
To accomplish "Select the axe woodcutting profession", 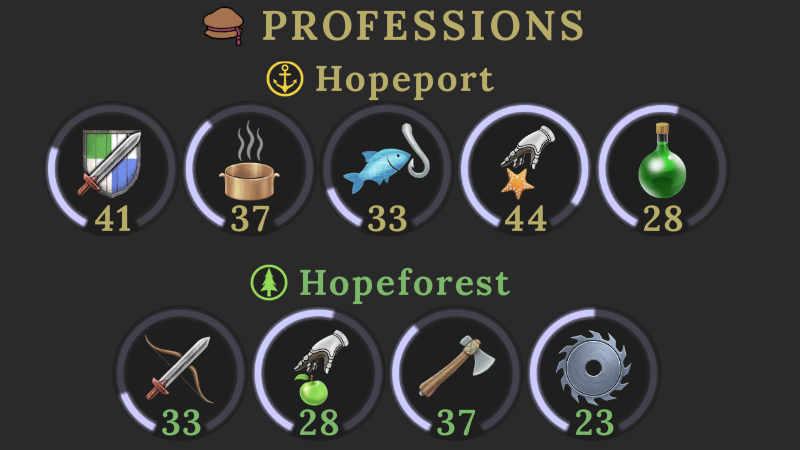I will point(456,372).
